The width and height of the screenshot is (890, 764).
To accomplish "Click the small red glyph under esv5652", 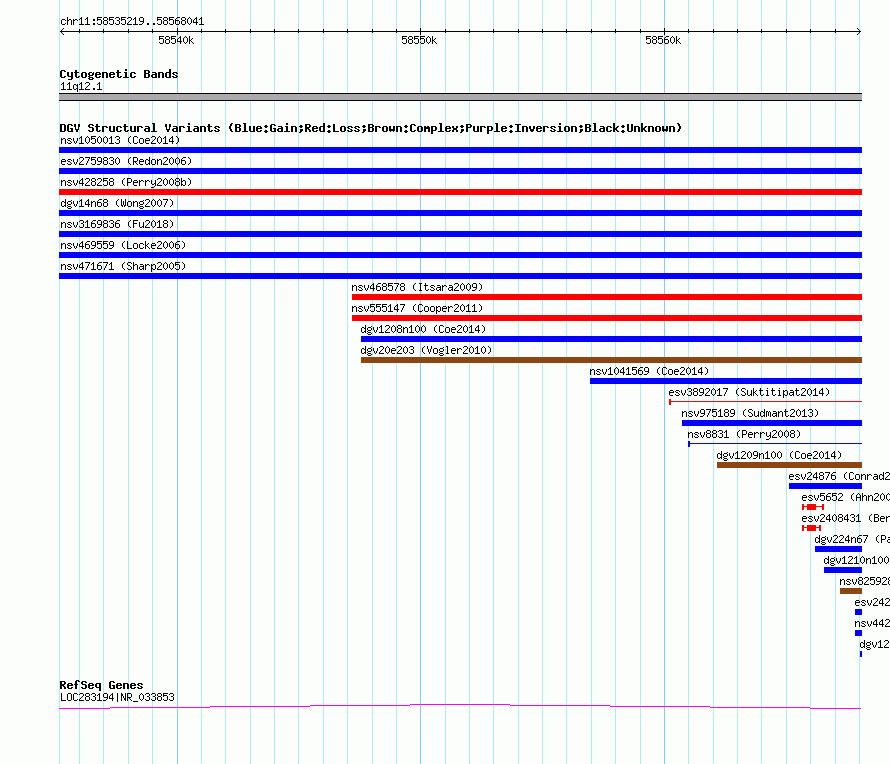I will pos(813,507).
